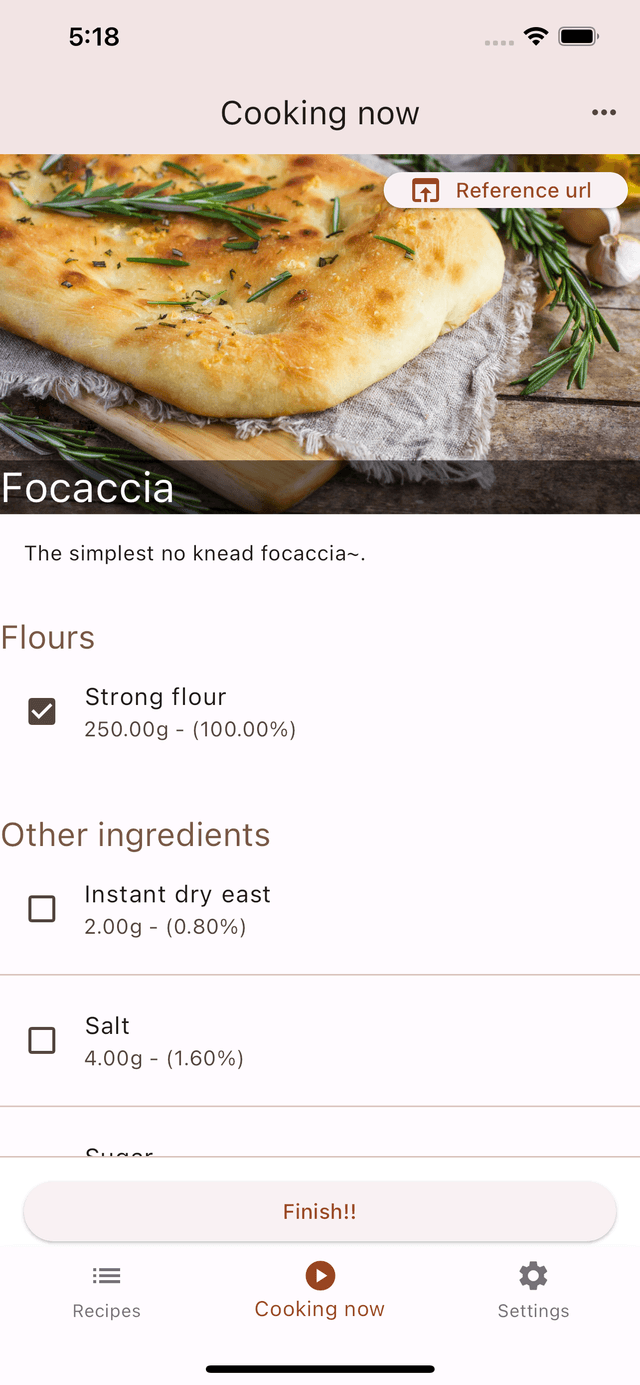640x1385 pixels.
Task: Tap the cellular signal dots indicator
Action: [x=497, y=40]
